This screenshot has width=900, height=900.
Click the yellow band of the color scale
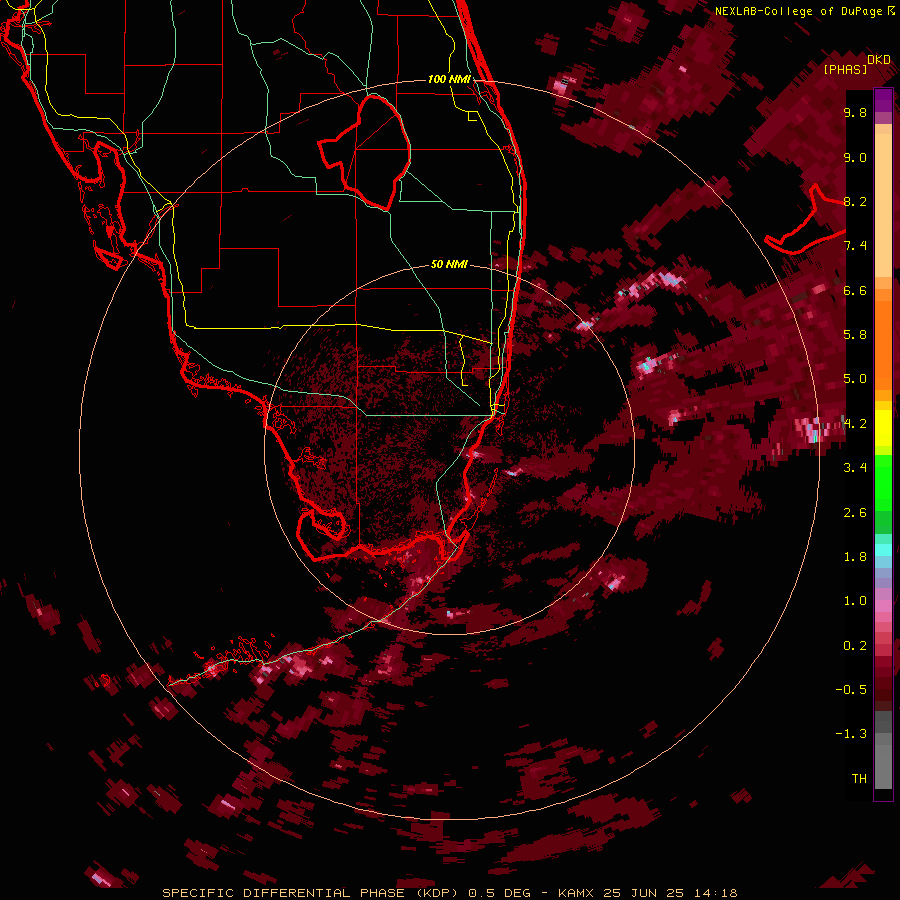click(x=883, y=428)
